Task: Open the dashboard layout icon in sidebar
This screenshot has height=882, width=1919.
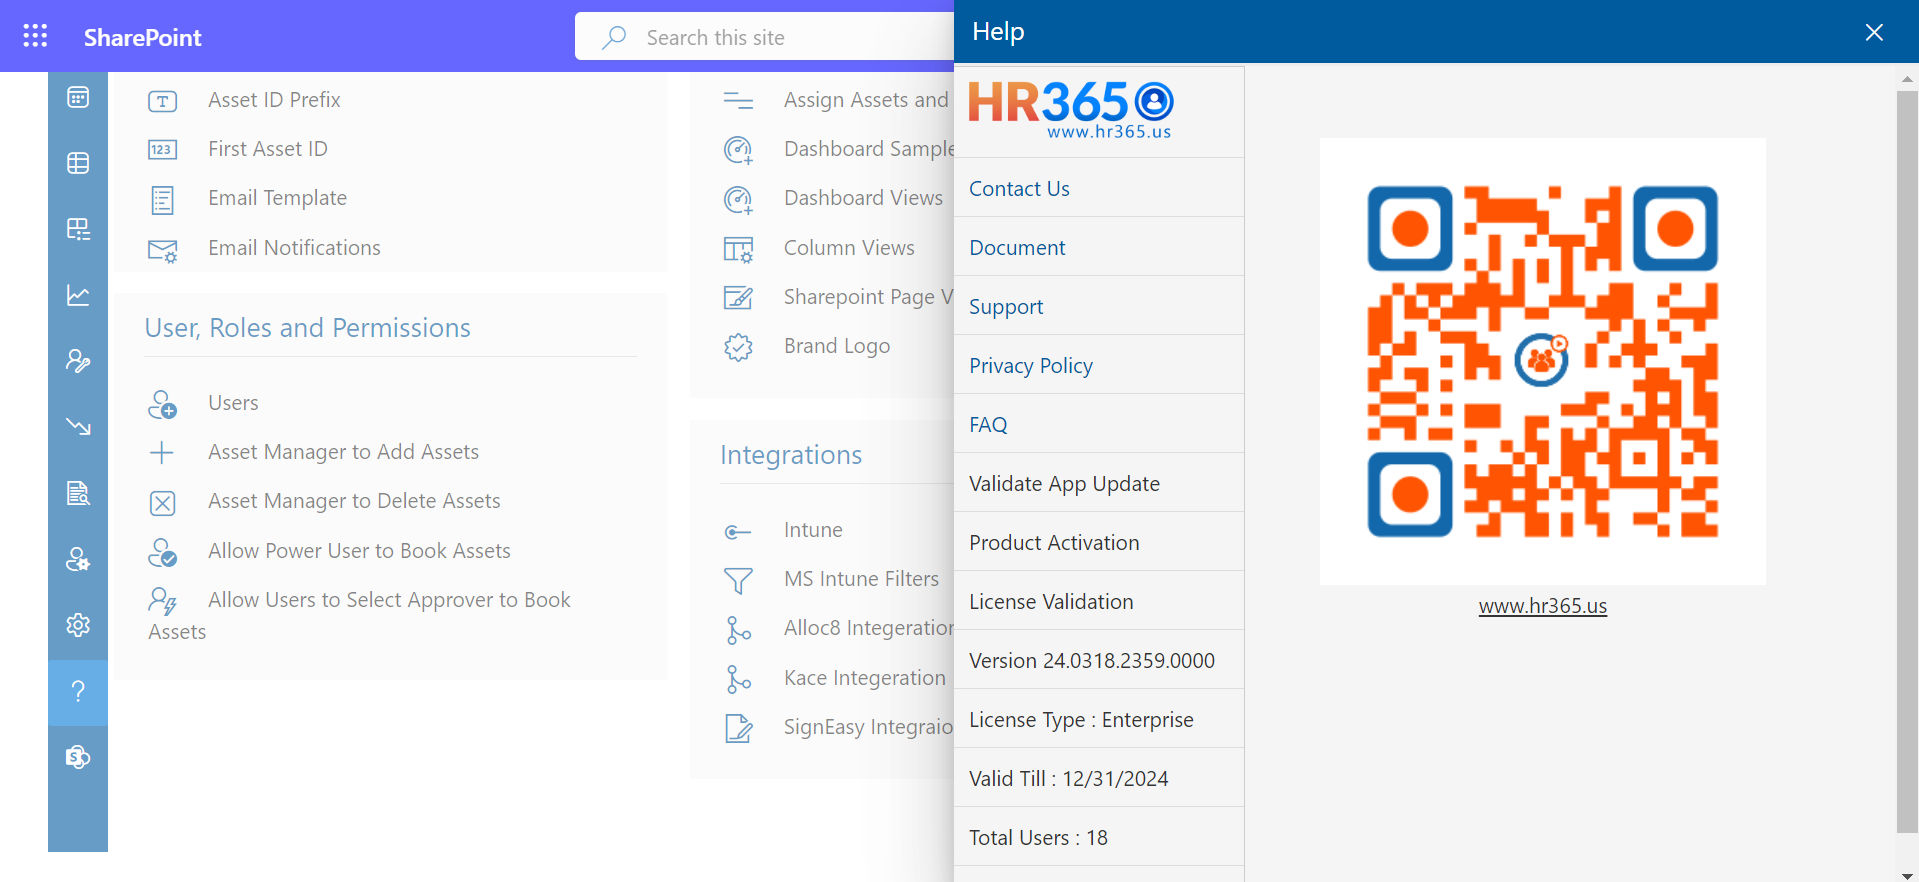Action: pyautogui.click(x=78, y=229)
